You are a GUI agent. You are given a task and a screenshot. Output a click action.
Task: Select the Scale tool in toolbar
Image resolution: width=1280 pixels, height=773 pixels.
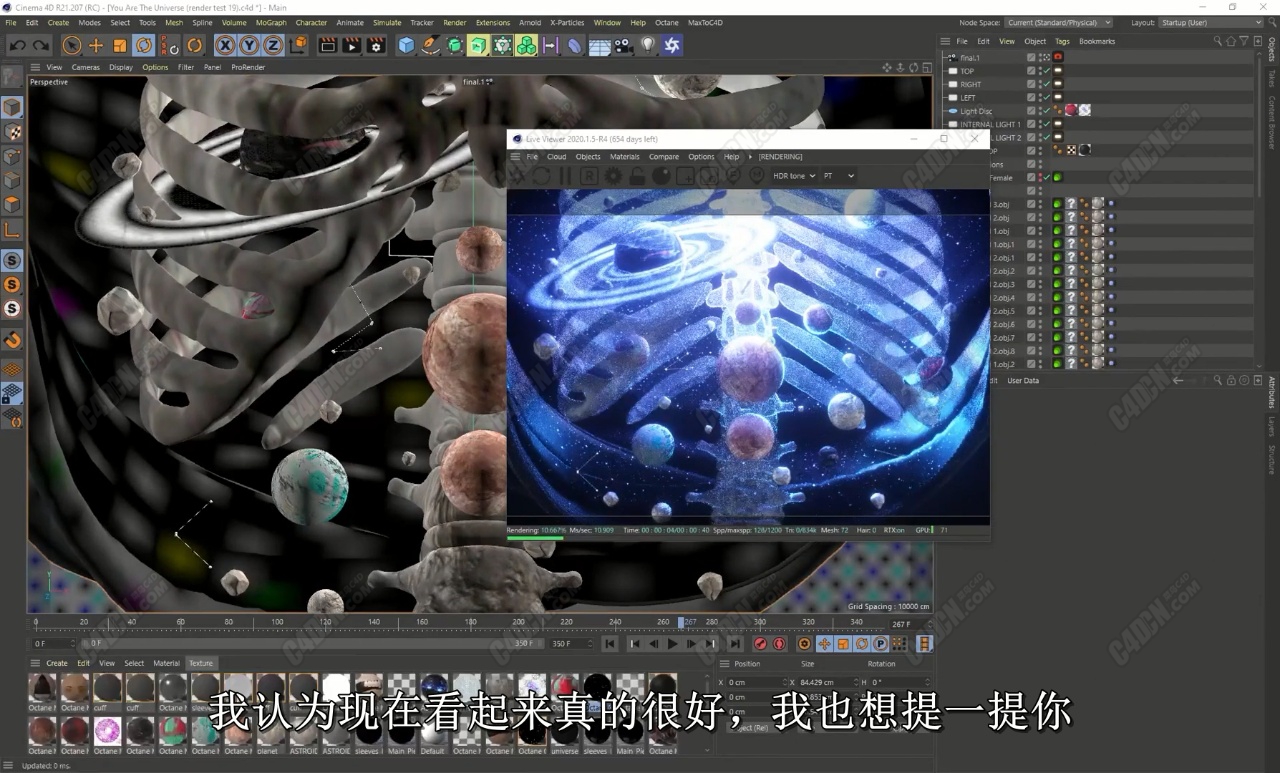(x=120, y=45)
